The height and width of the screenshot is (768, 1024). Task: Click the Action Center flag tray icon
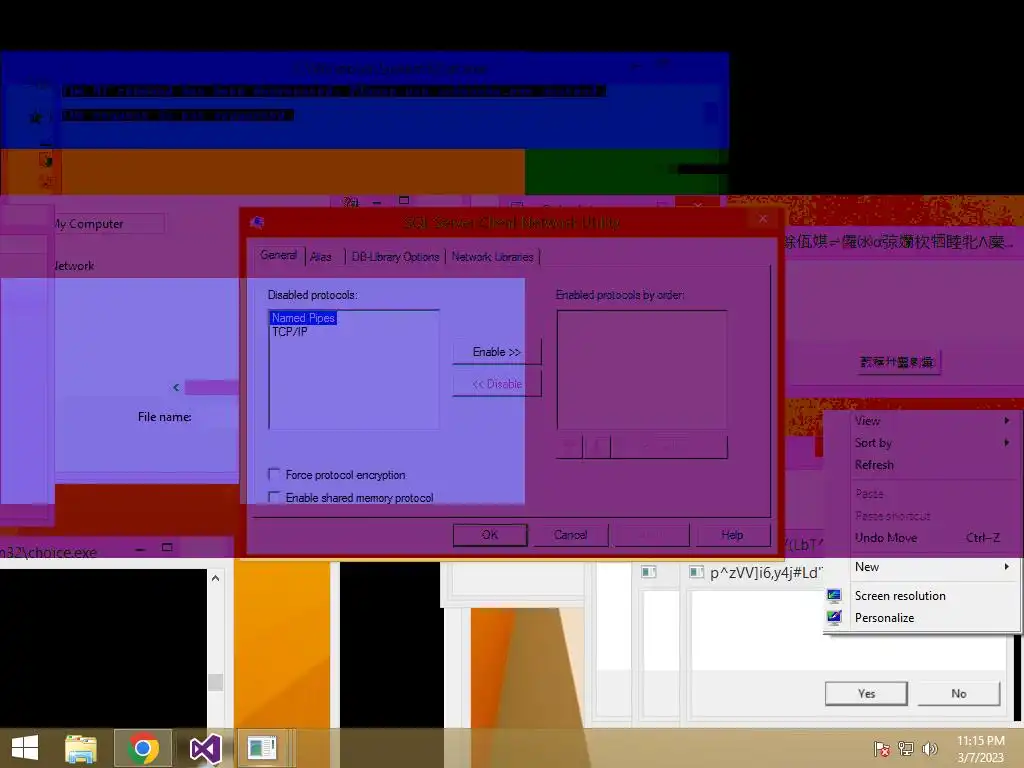point(882,748)
